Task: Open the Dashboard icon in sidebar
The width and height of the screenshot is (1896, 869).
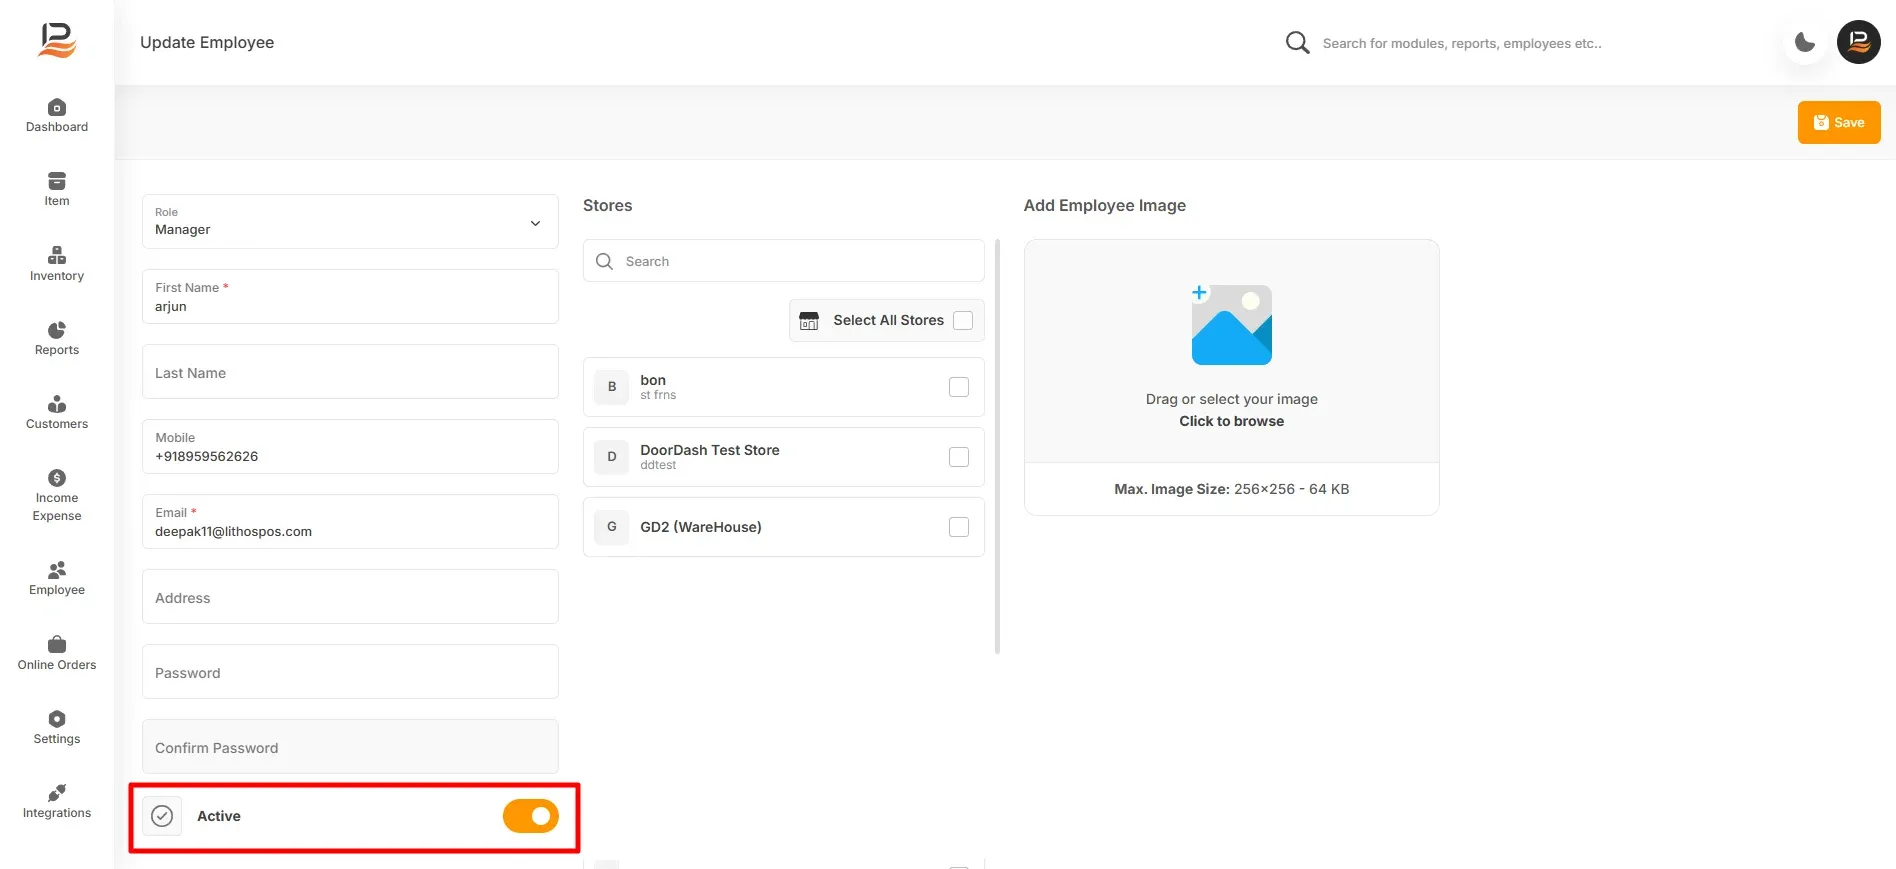Action: [57, 107]
